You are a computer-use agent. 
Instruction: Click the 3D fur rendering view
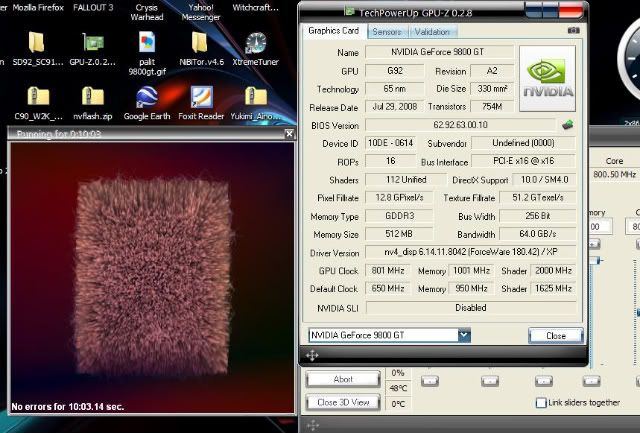coord(152,278)
